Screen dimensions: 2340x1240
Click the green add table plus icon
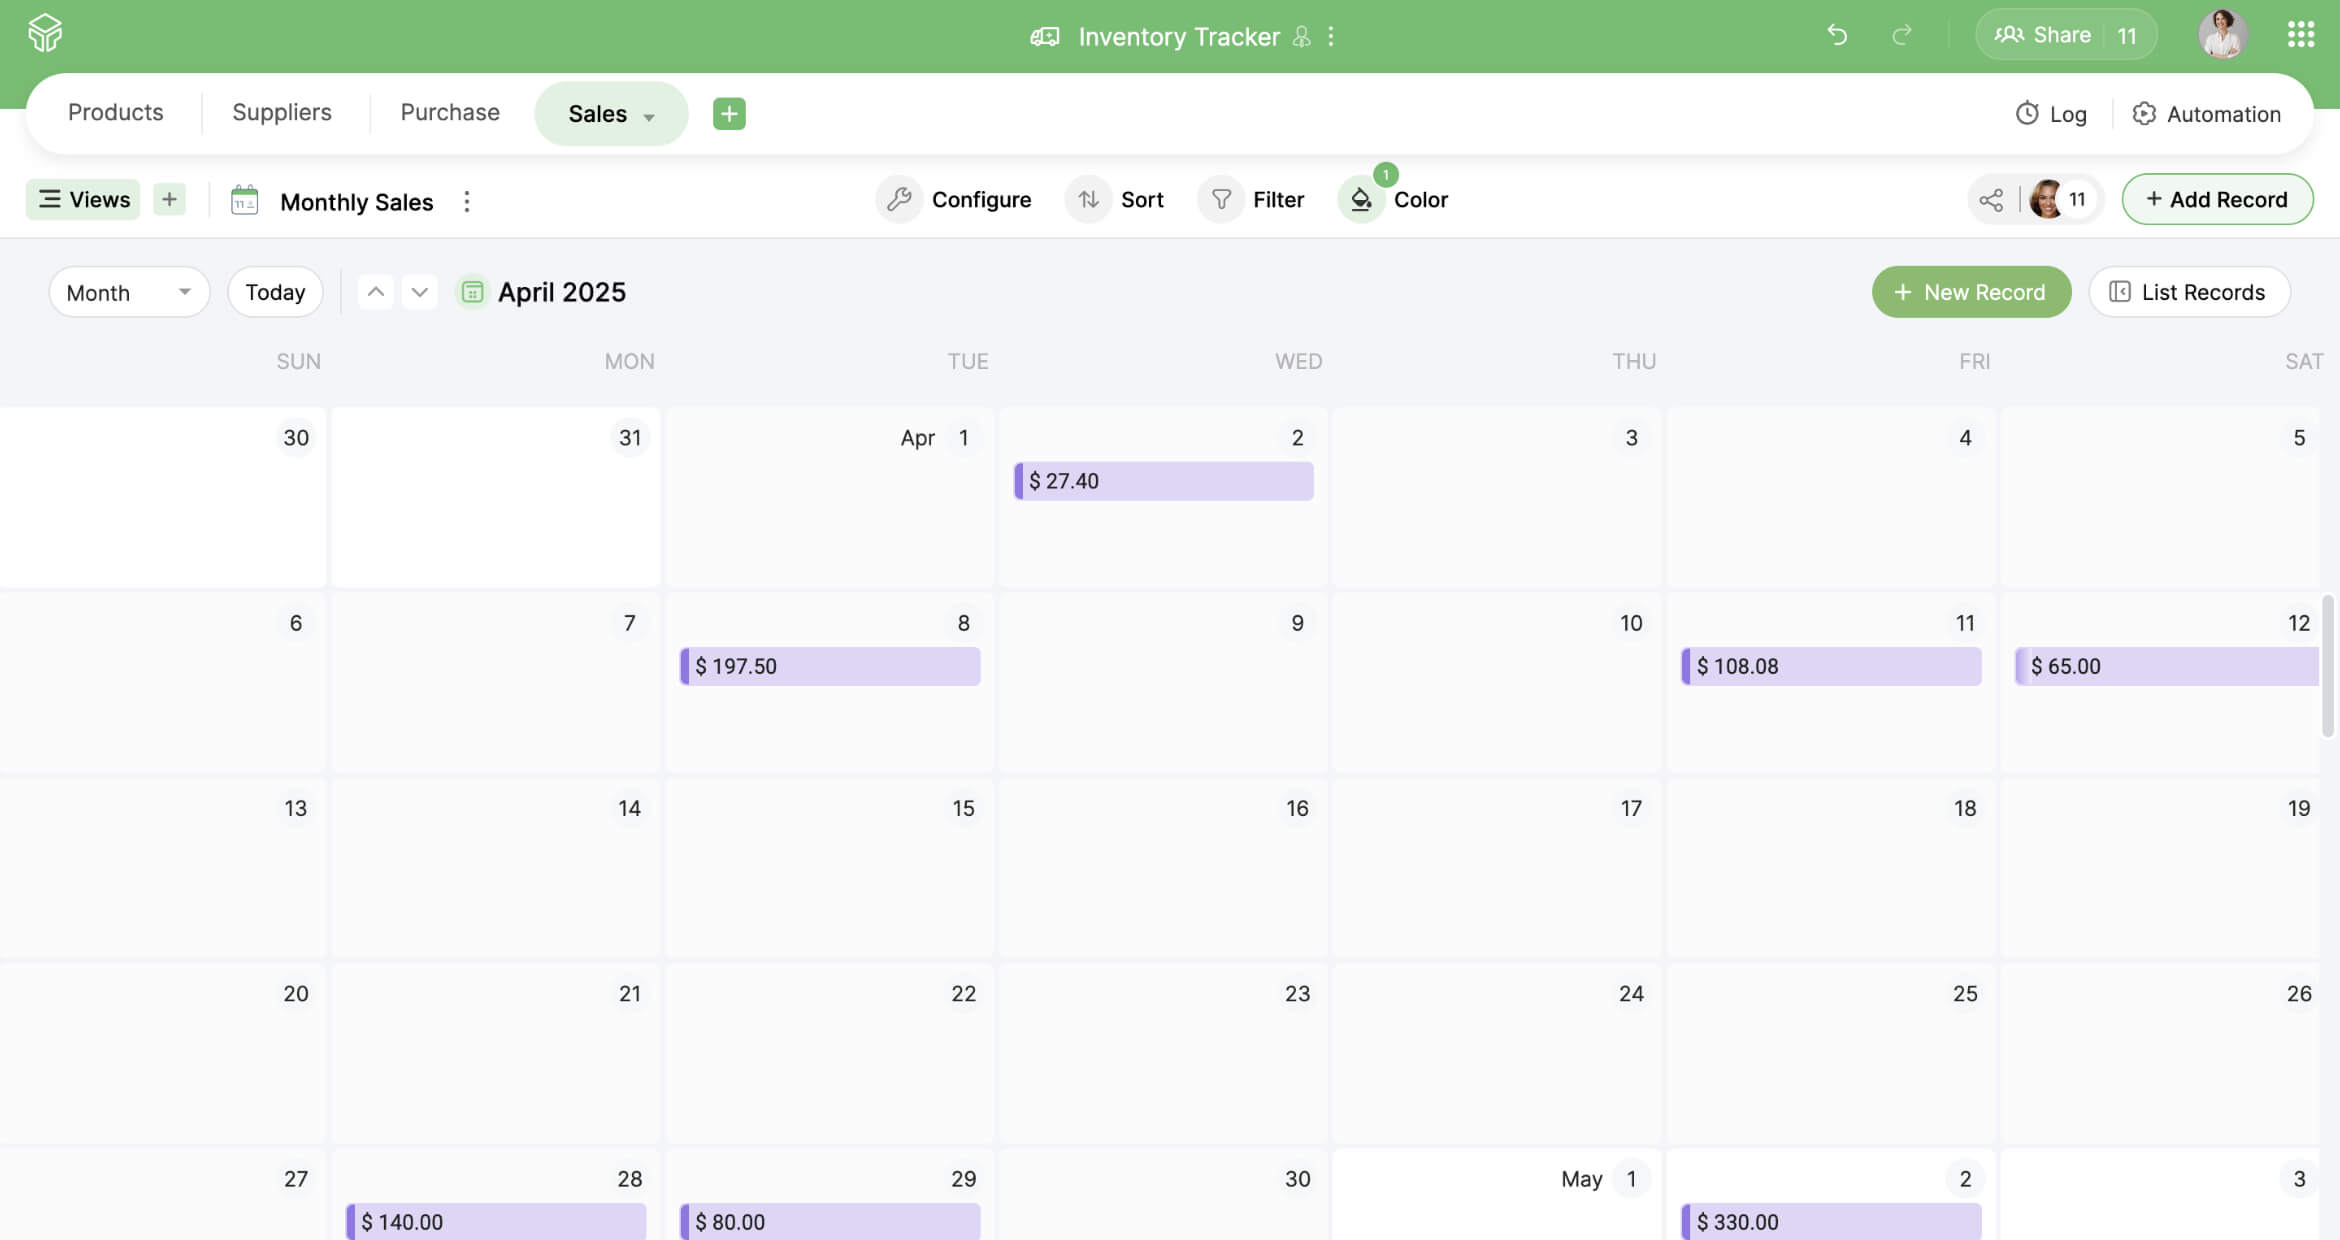[x=729, y=114]
